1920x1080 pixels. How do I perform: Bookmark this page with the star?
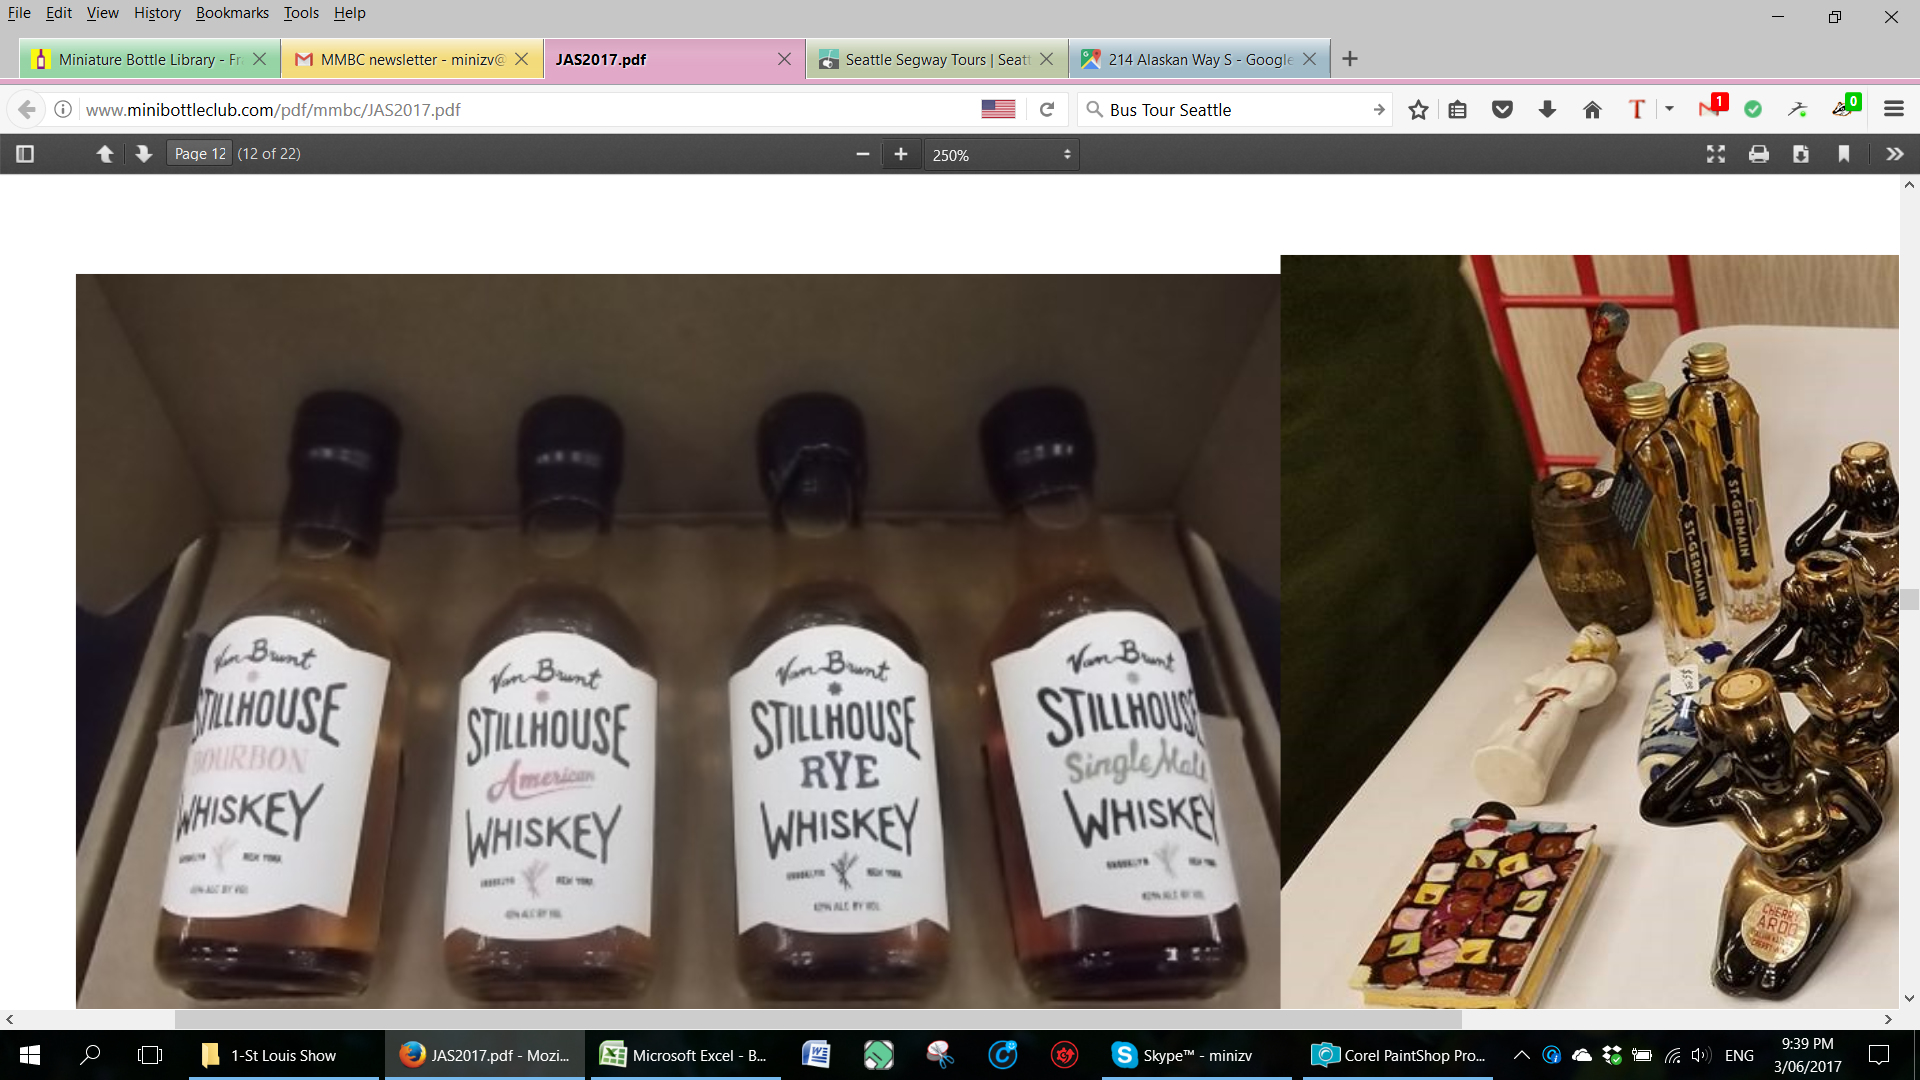click(1418, 110)
